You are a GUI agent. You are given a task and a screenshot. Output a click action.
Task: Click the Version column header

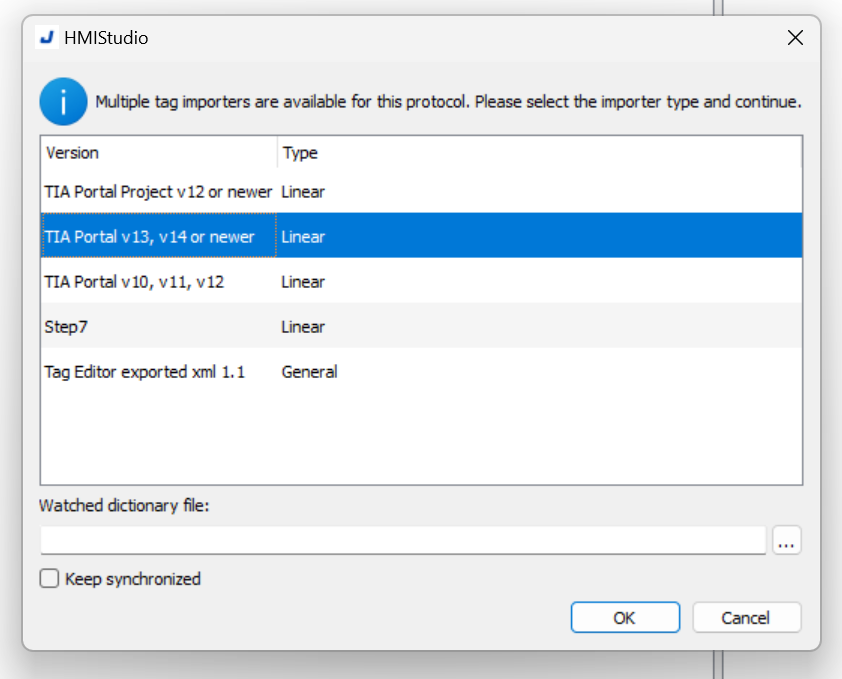159,153
